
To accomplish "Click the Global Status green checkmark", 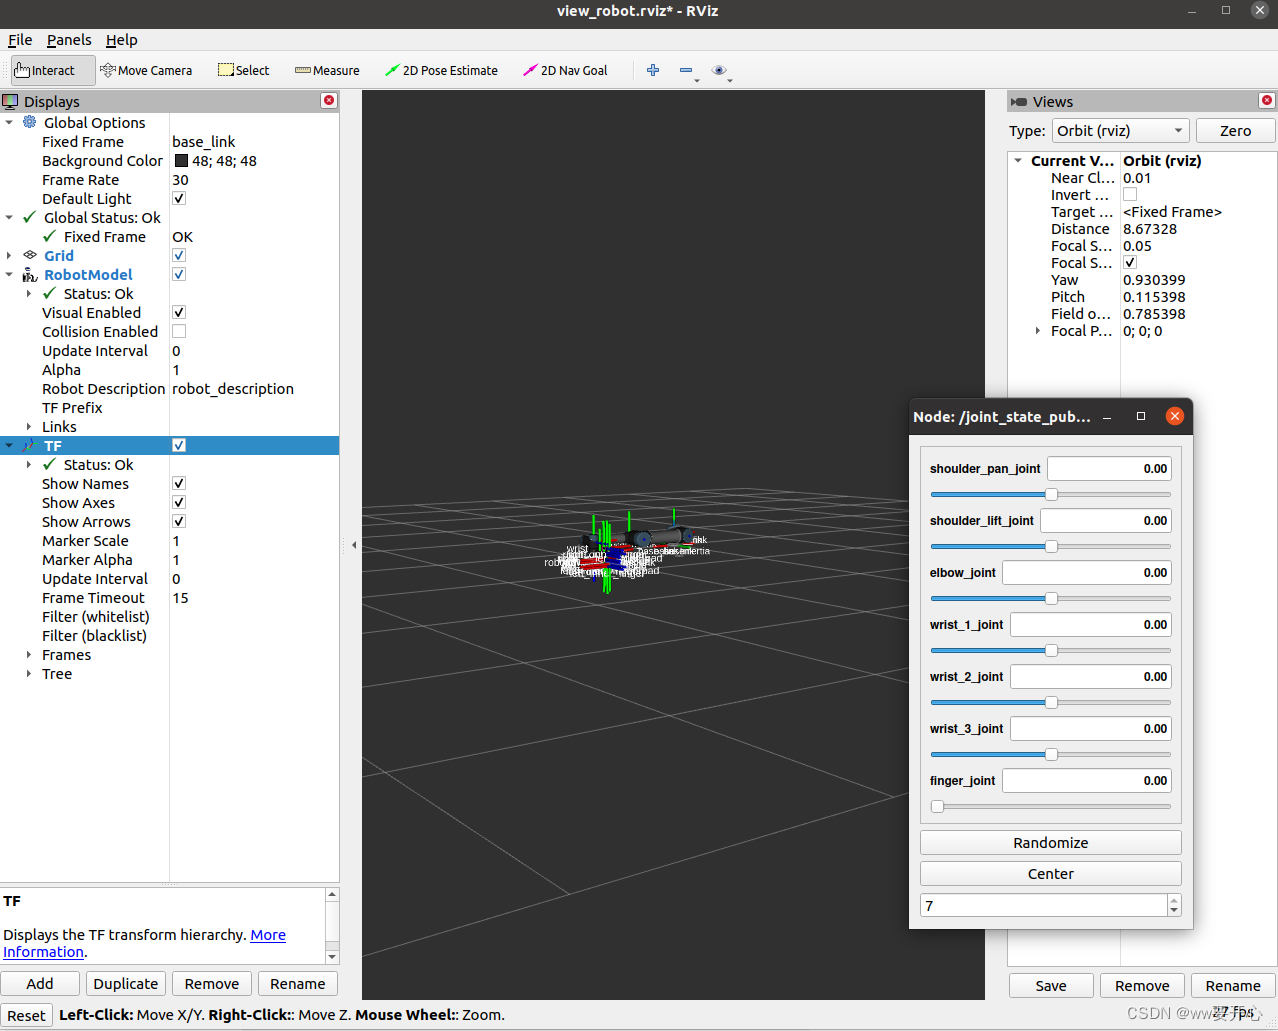I will [30, 217].
